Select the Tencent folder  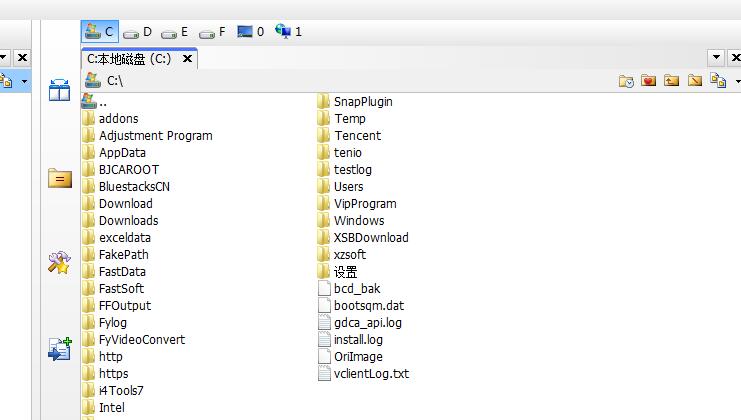pyautogui.click(x=349, y=136)
